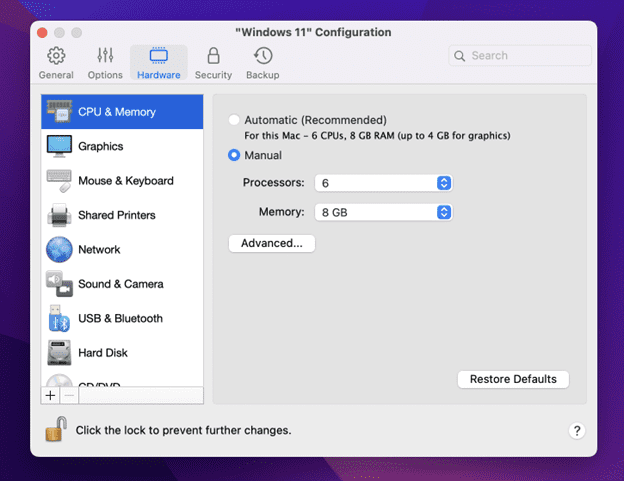
Task: Select the Graphics monitor icon
Action: (x=59, y=147)
